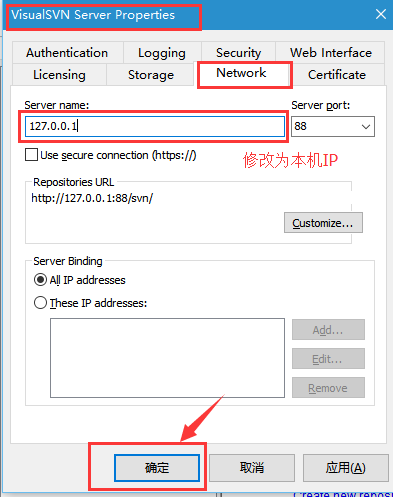Click the VisualSVN Server Properties title text
393x497 pixels.
point(93,15)
